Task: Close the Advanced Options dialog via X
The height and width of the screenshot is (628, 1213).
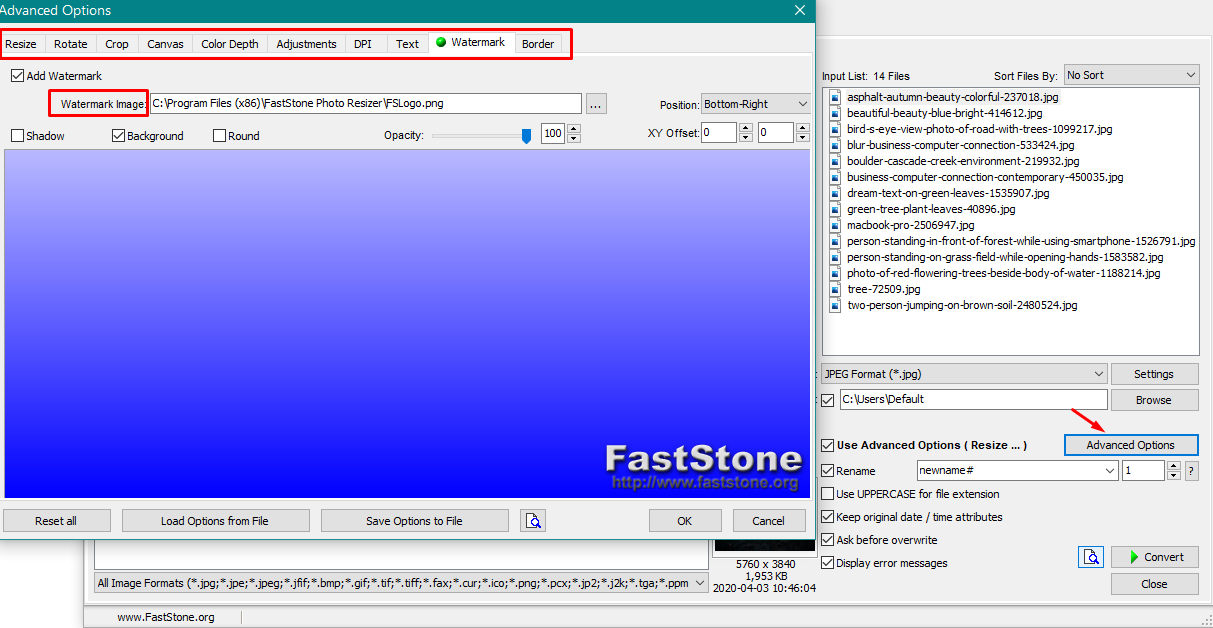Action: [x=799, y=10]
